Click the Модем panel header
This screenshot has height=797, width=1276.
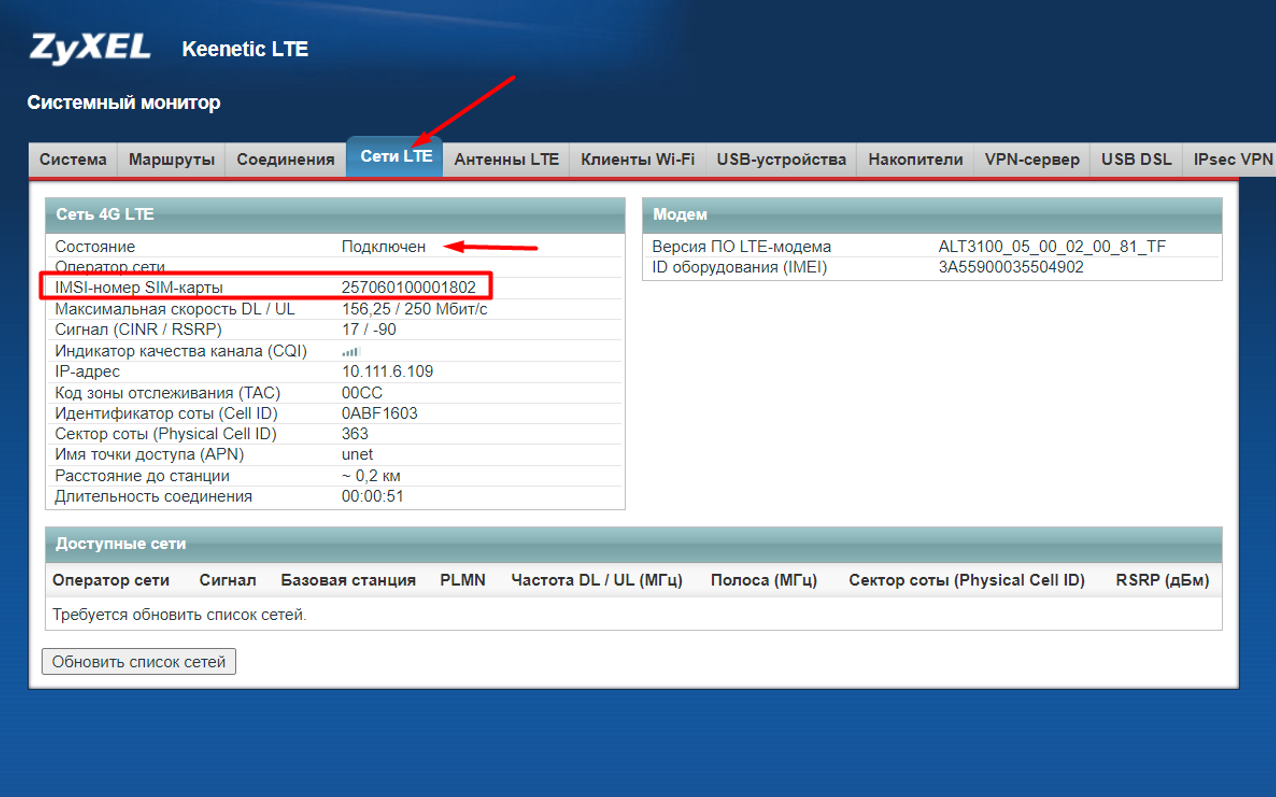pyautogui.click(x=932, y=214)
